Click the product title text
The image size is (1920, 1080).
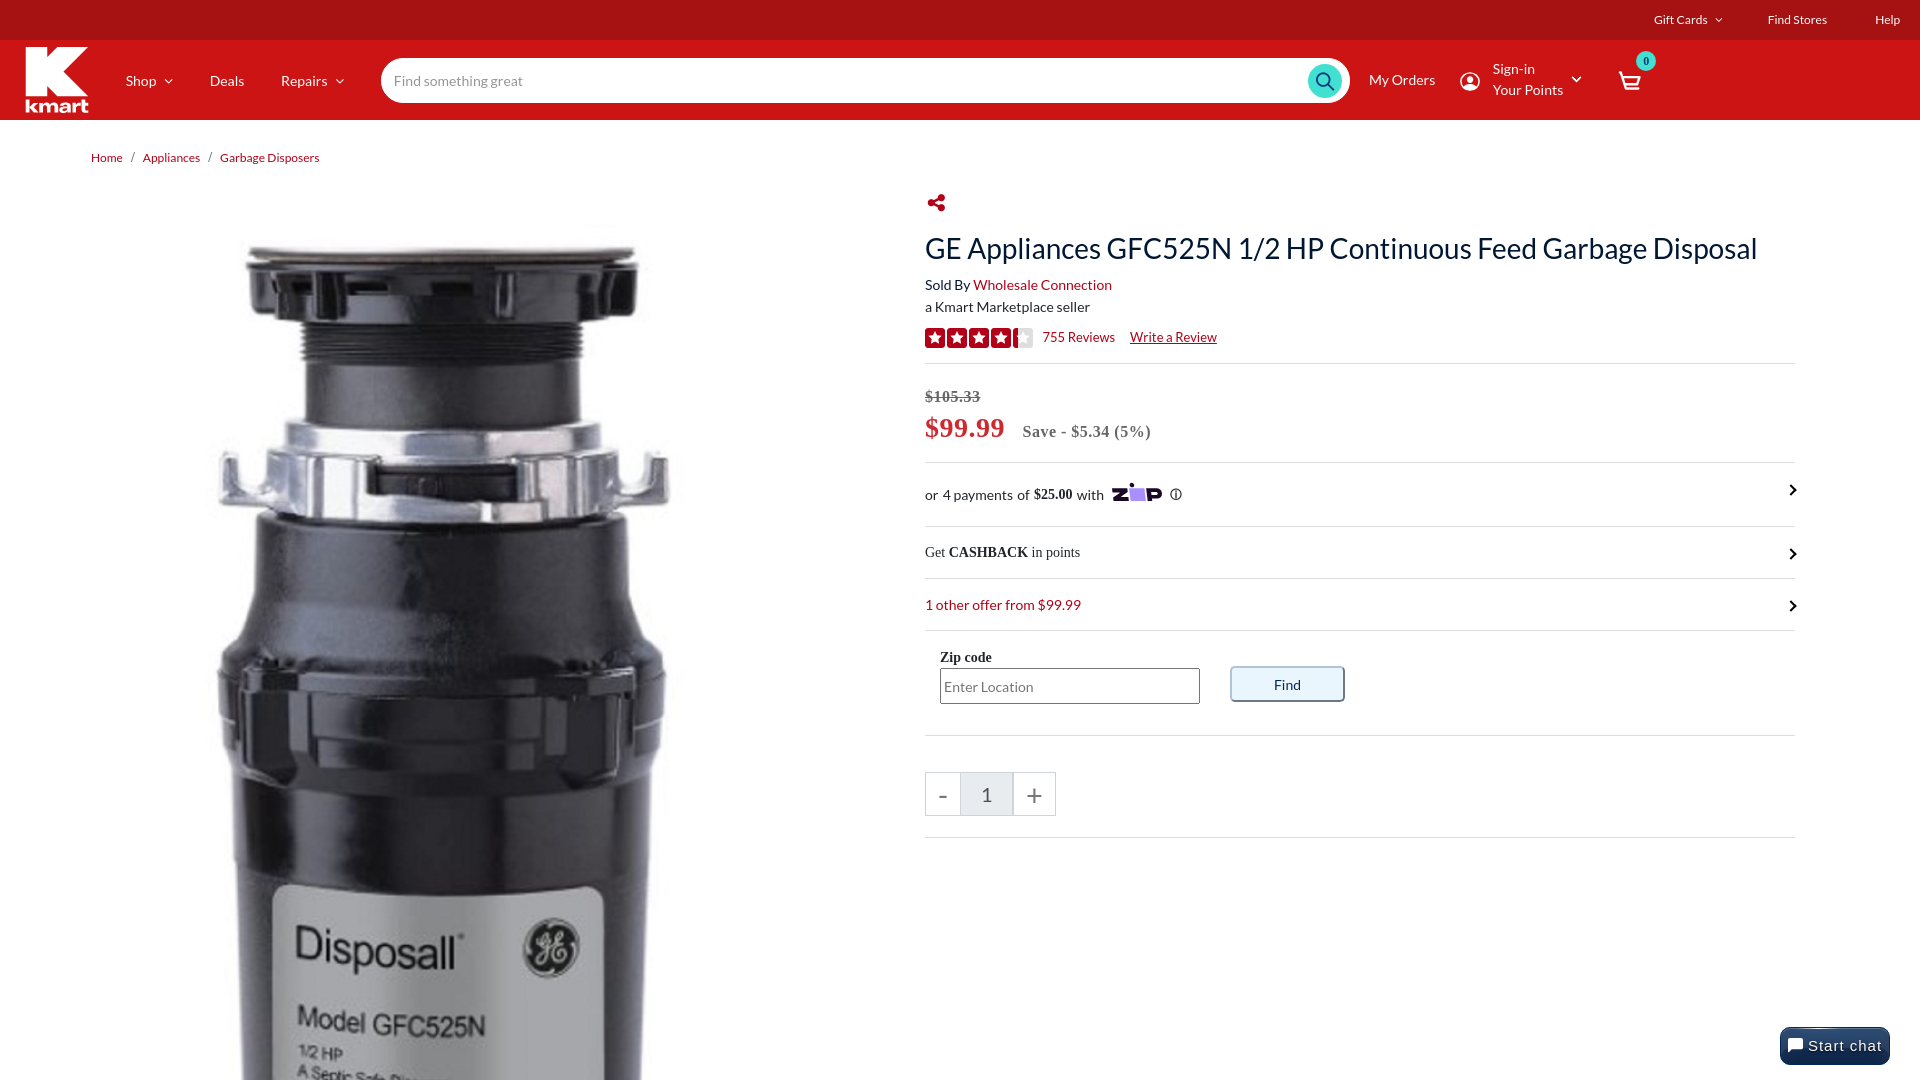coord(1340,249)
